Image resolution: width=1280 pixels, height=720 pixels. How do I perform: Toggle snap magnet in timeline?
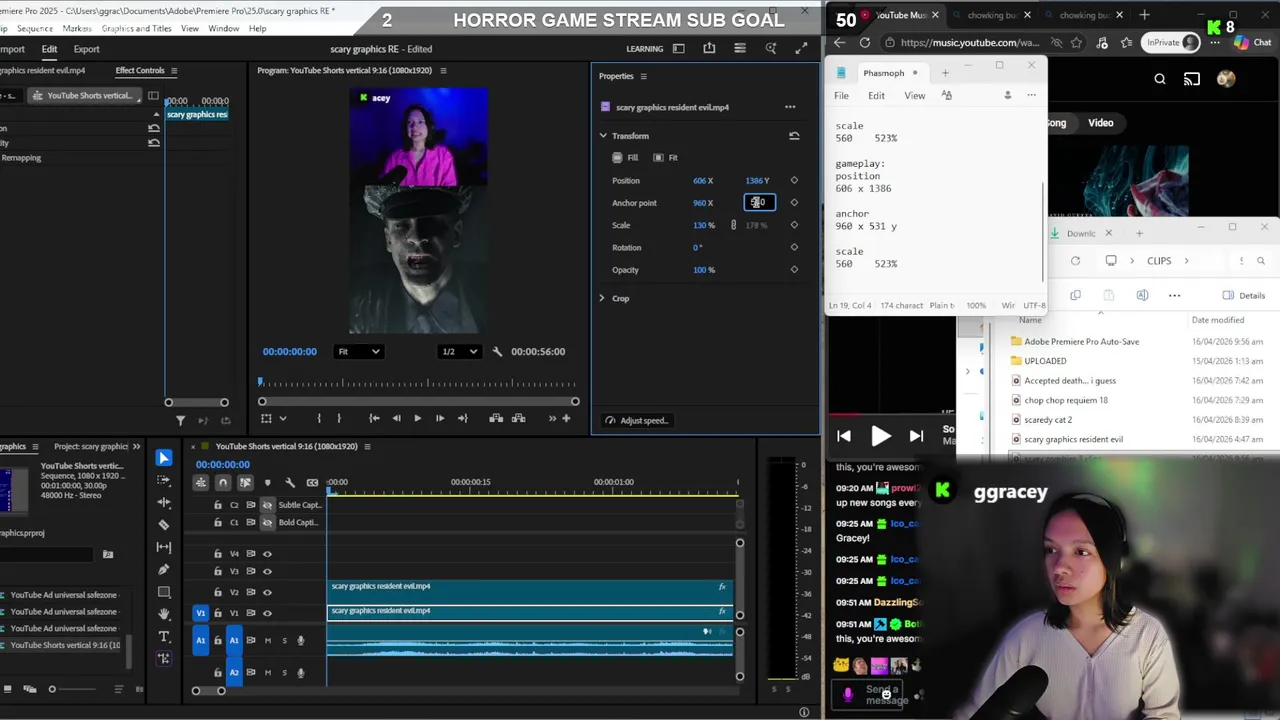point(223,482)
